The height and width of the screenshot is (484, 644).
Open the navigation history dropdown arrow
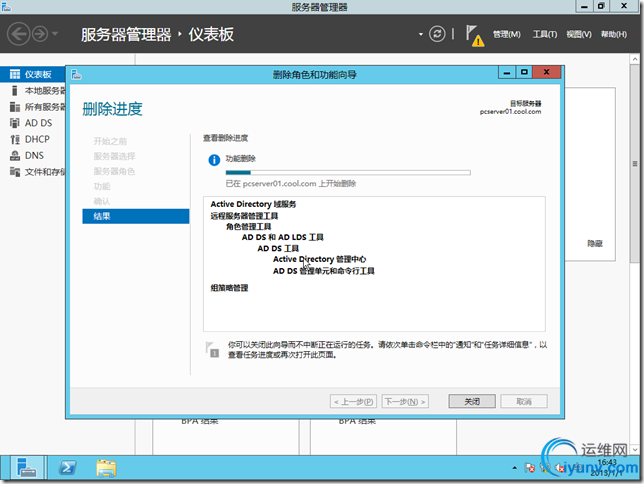tap(55, 34)
